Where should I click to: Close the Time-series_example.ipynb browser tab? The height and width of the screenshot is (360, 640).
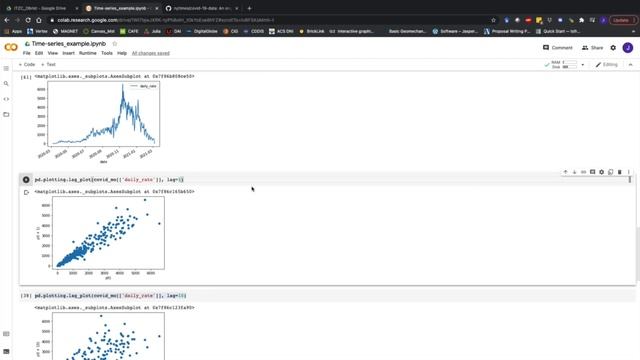pyautogui.click(x=157, y=8)
